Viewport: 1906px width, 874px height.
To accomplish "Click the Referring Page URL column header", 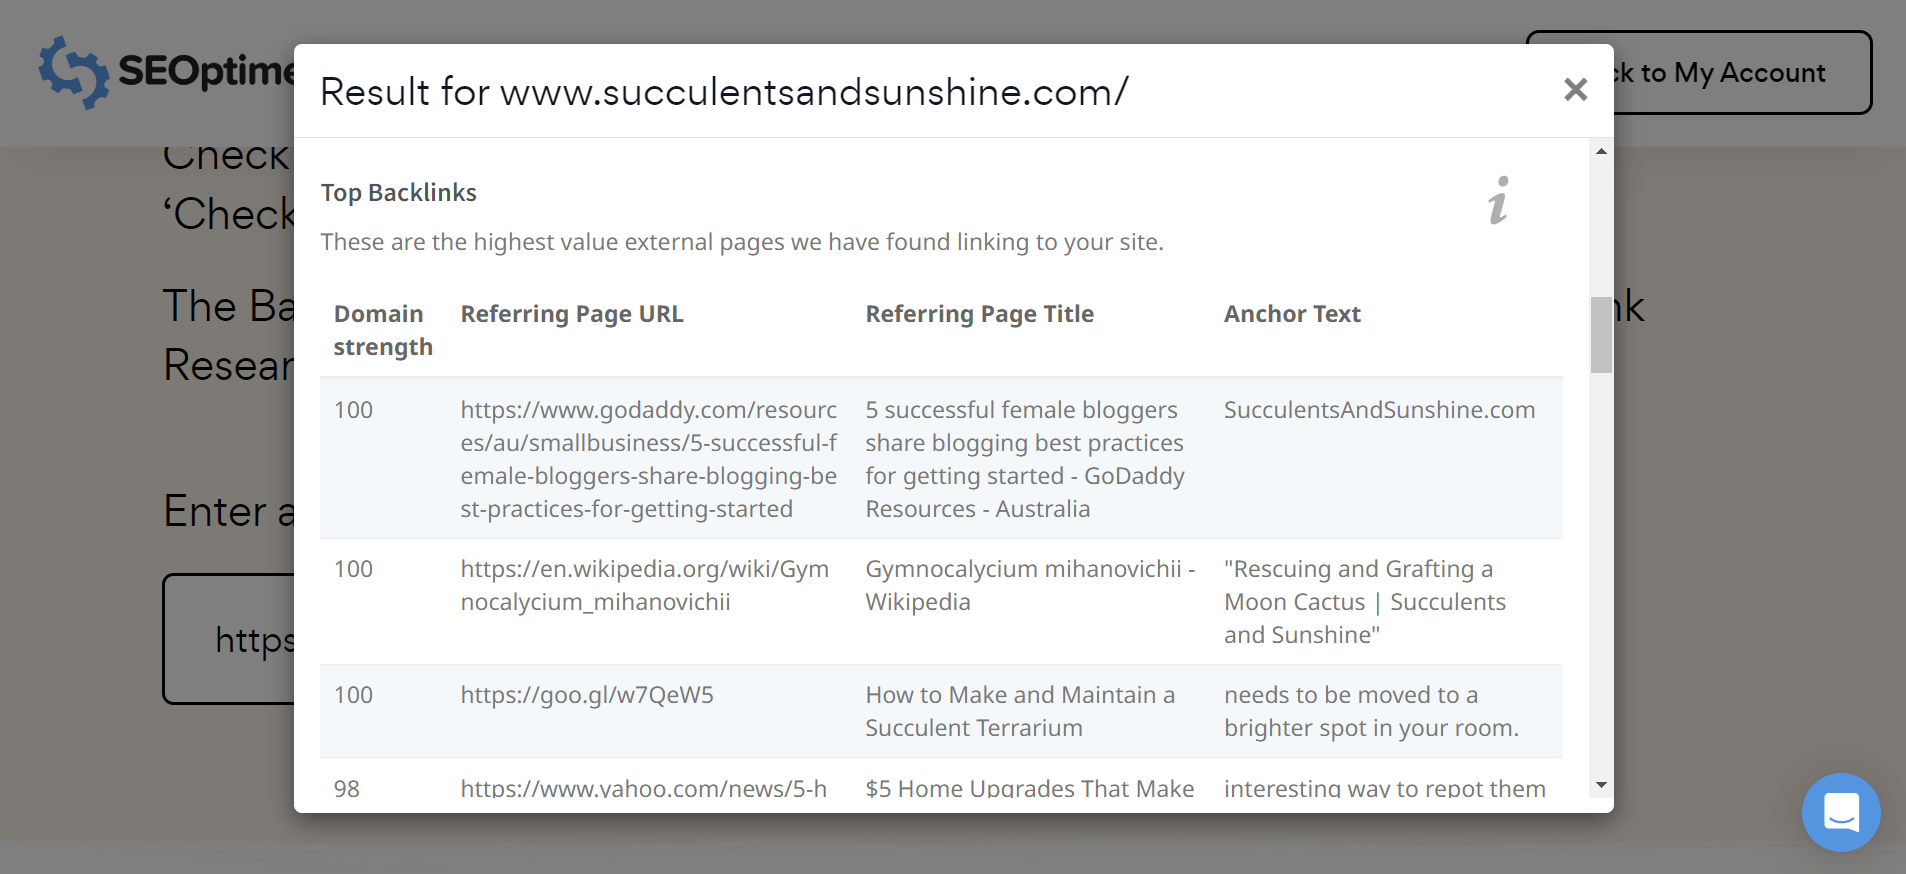I will pyautogui.click(x=571, y=313).
